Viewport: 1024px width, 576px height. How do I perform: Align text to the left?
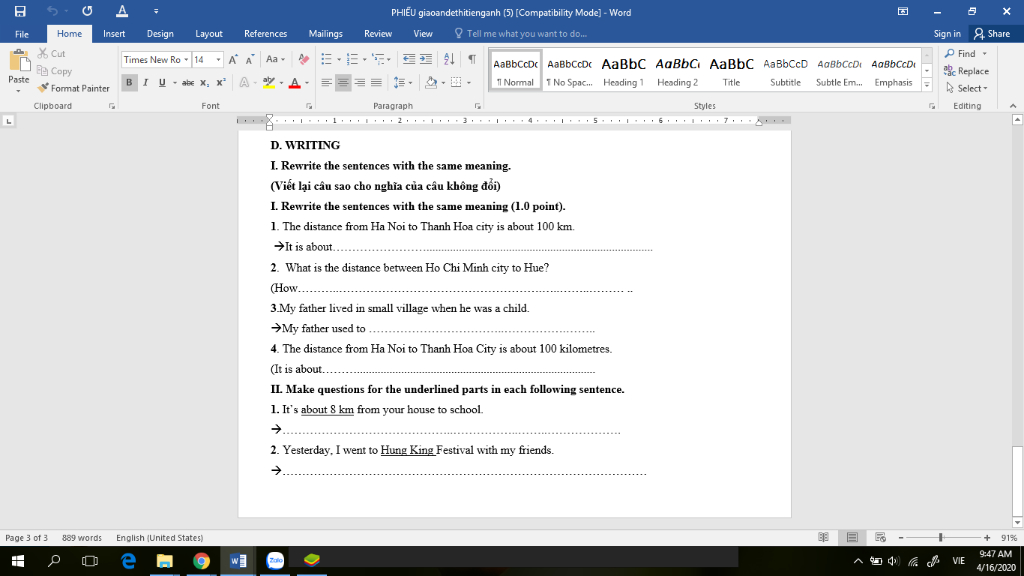(327, 82)
